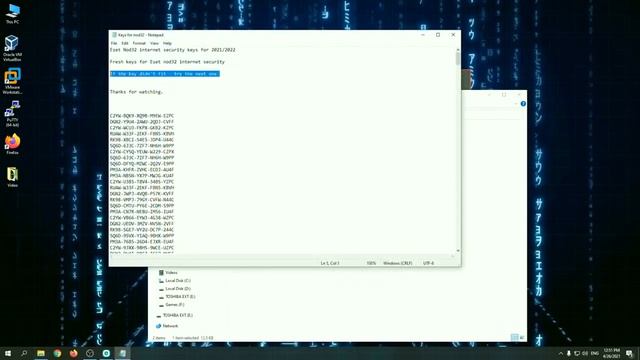Launch Oracle VM VirtualBox from desktop
The width and height of the screenshot is (640, 360).
(12, 48)
